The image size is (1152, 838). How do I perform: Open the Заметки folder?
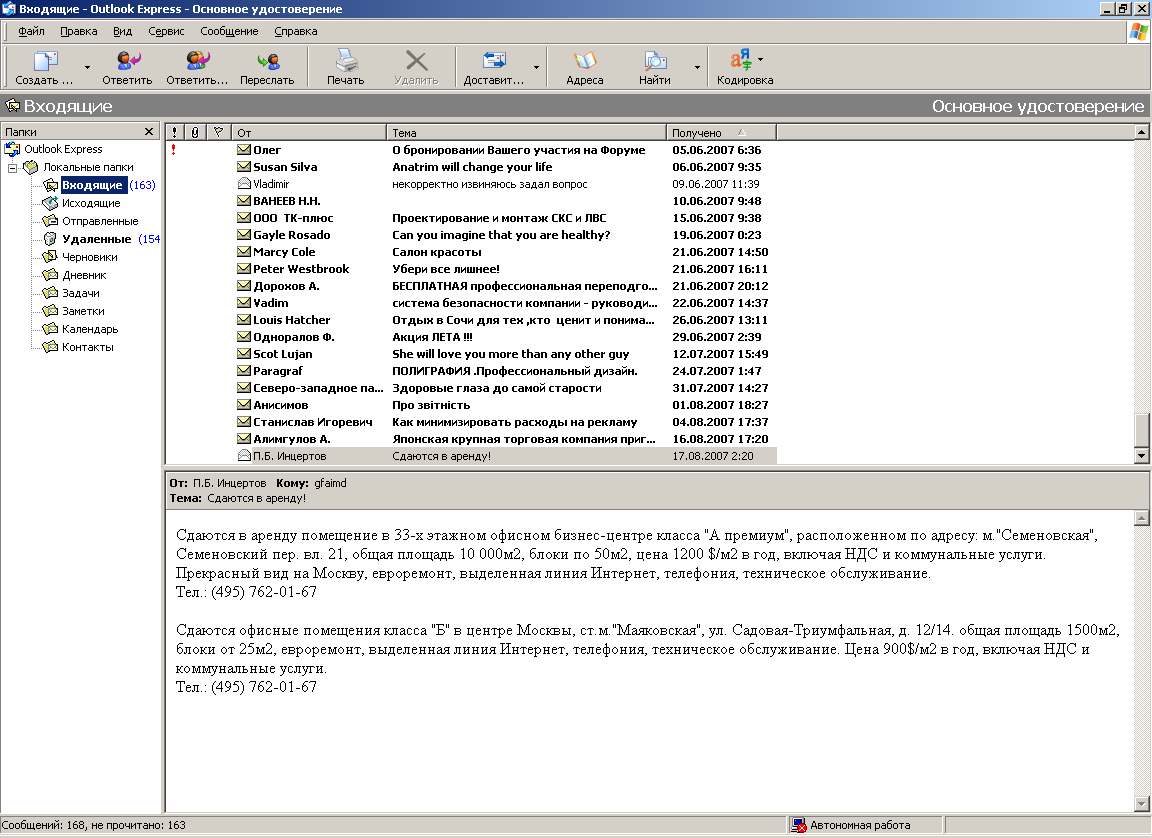[83, 311]
